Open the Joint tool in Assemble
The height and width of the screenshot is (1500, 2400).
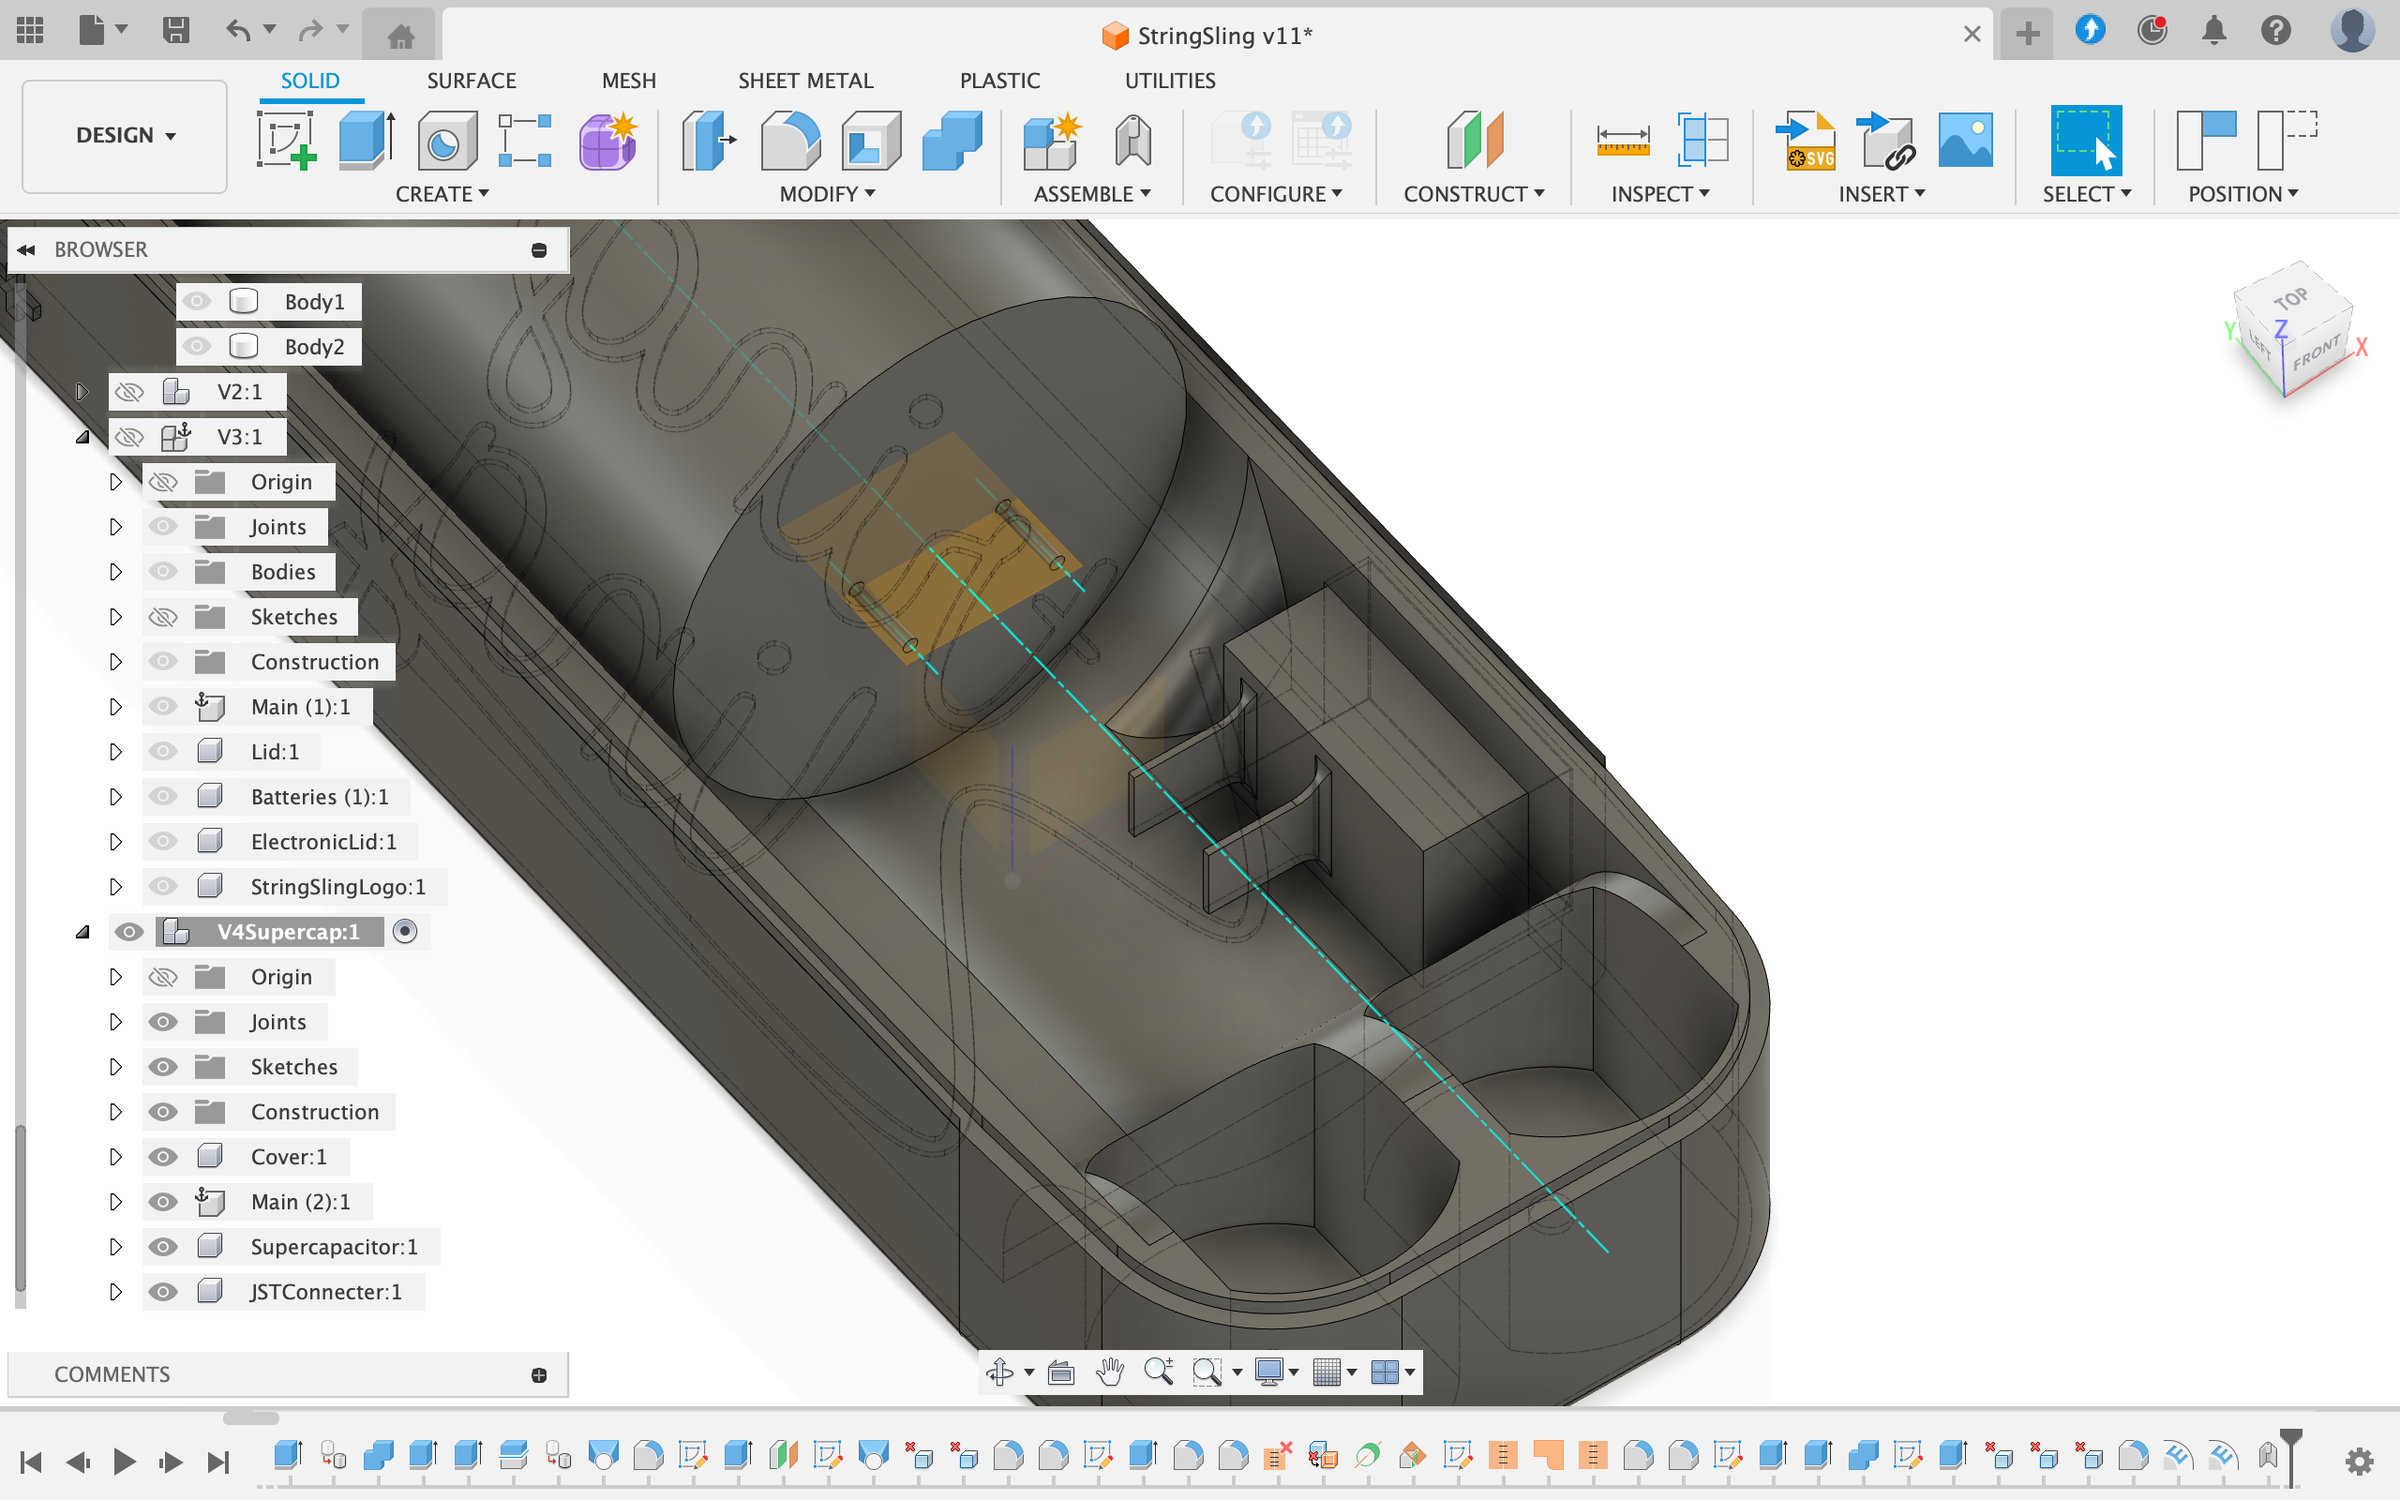[x=1132, y=139]
